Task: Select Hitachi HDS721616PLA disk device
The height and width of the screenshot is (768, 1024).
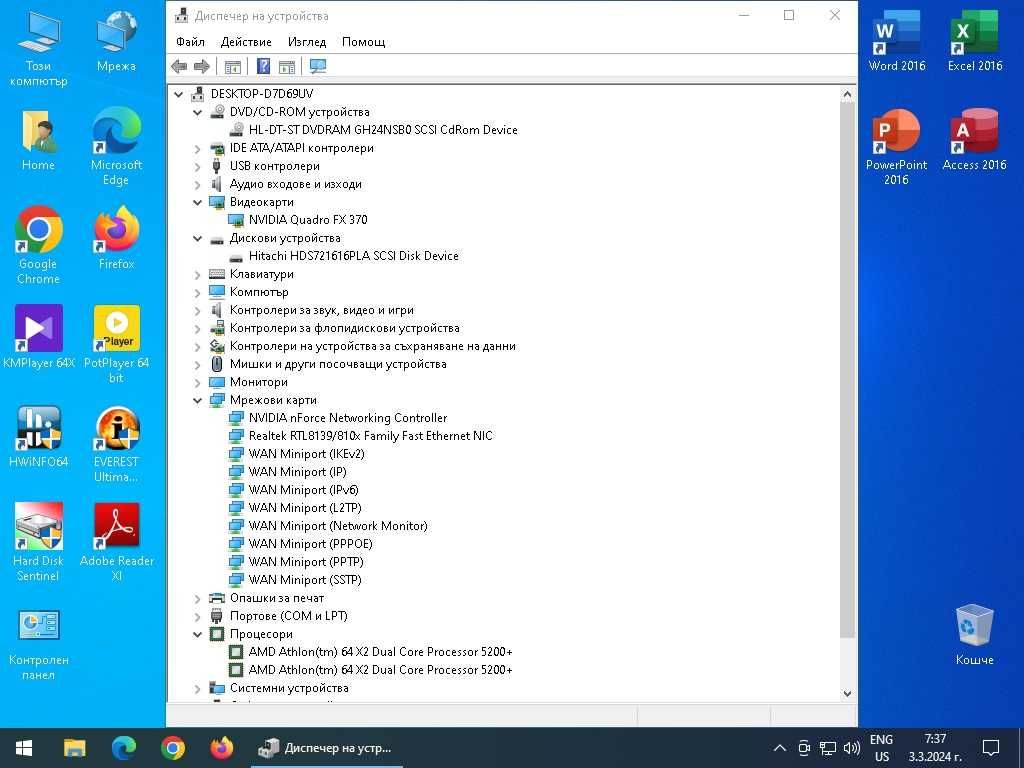Action: 353,256
